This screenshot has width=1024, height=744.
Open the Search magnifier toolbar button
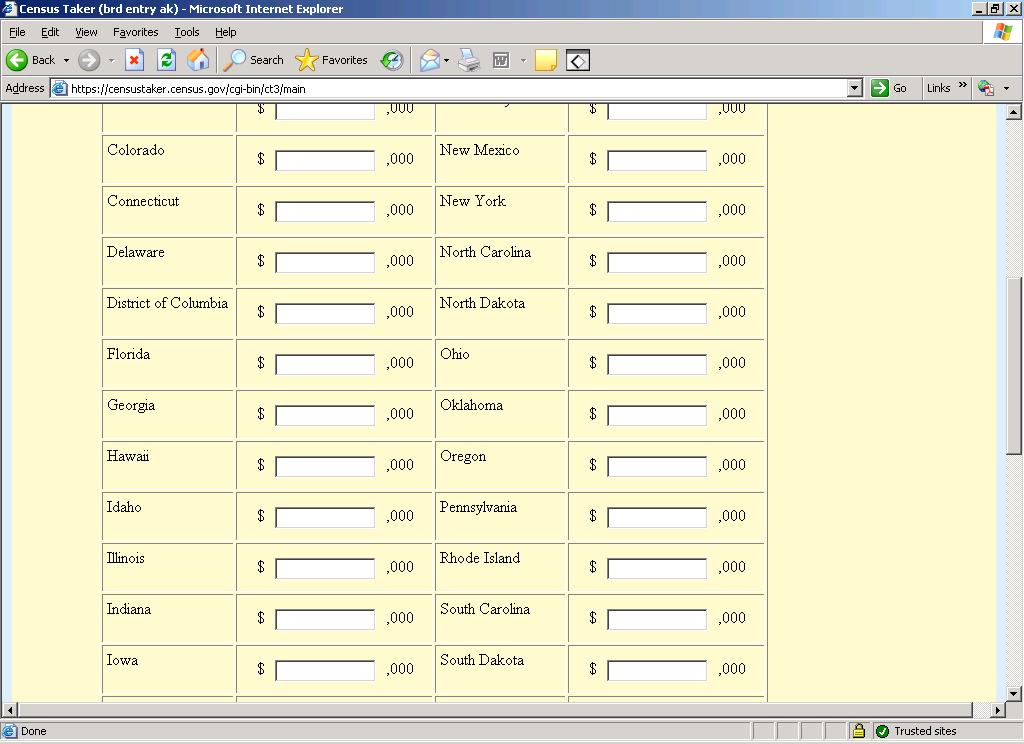pyautogui.click(x=254, y=60)
